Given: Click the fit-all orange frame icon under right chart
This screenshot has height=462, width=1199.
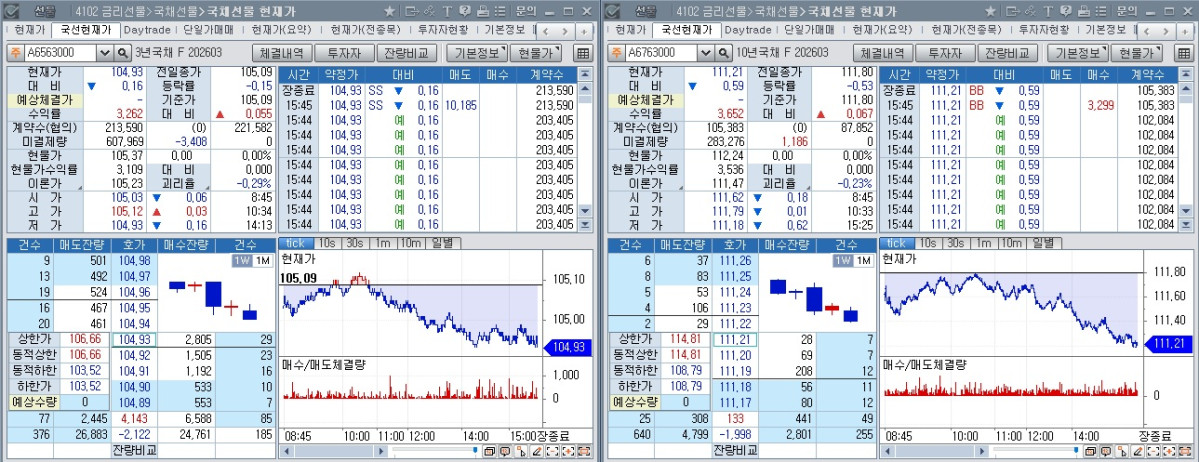Looking at the screenshot, I should pos(1185,451).
